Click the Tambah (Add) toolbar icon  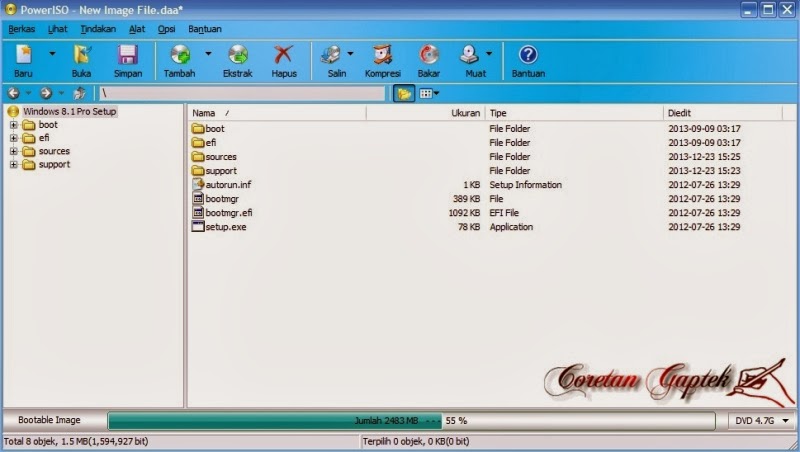[x=180, y=55]
